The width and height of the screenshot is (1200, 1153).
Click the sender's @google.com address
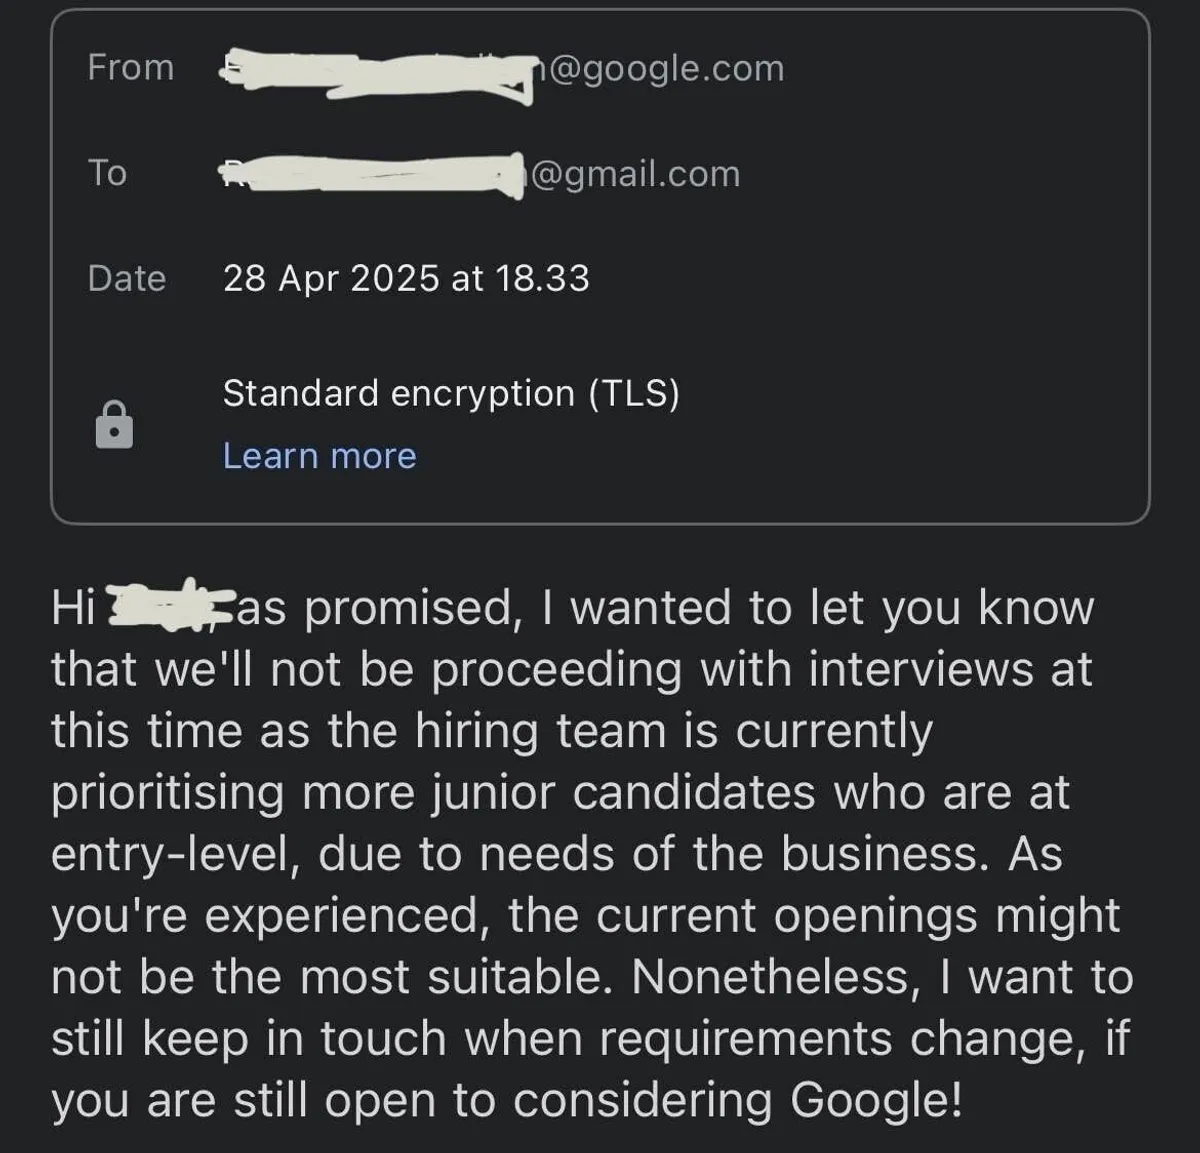click(660, 68)
